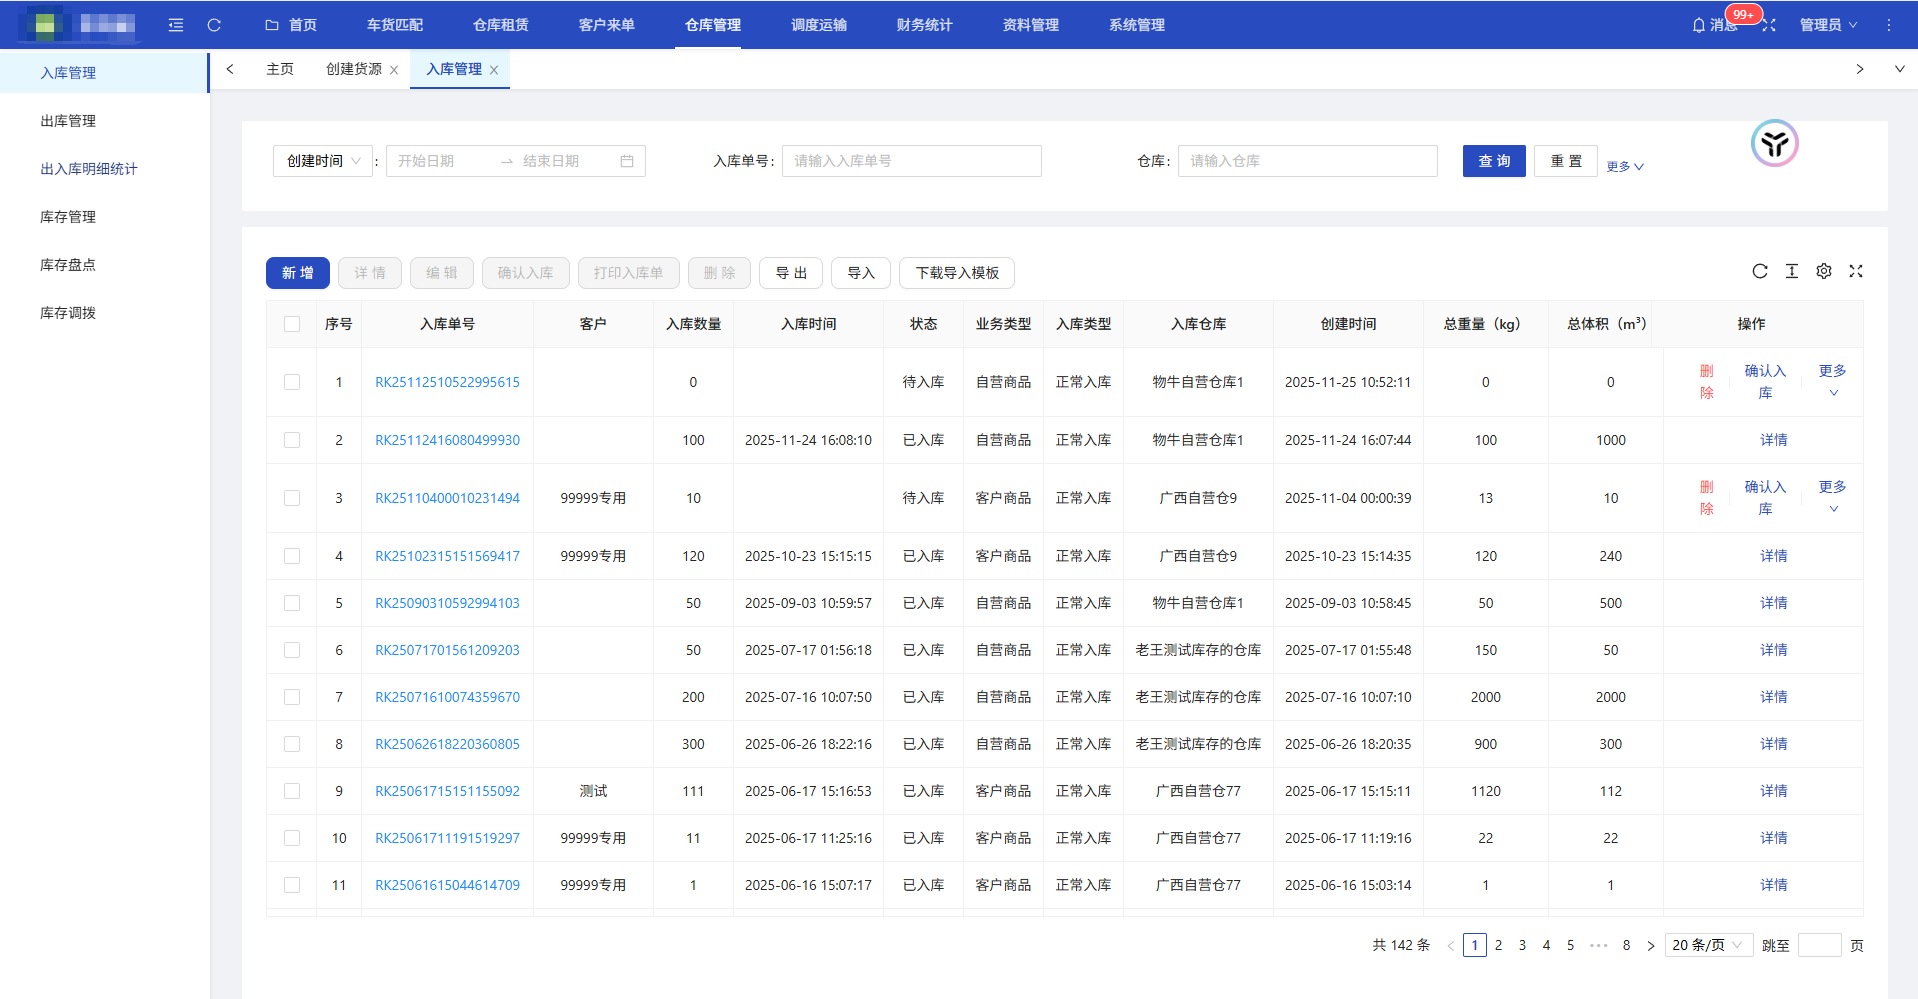Open the 20 条/页 page size dropdown
The width and height of the screenshot is (1918, 999).
[x=1708, y=945]
